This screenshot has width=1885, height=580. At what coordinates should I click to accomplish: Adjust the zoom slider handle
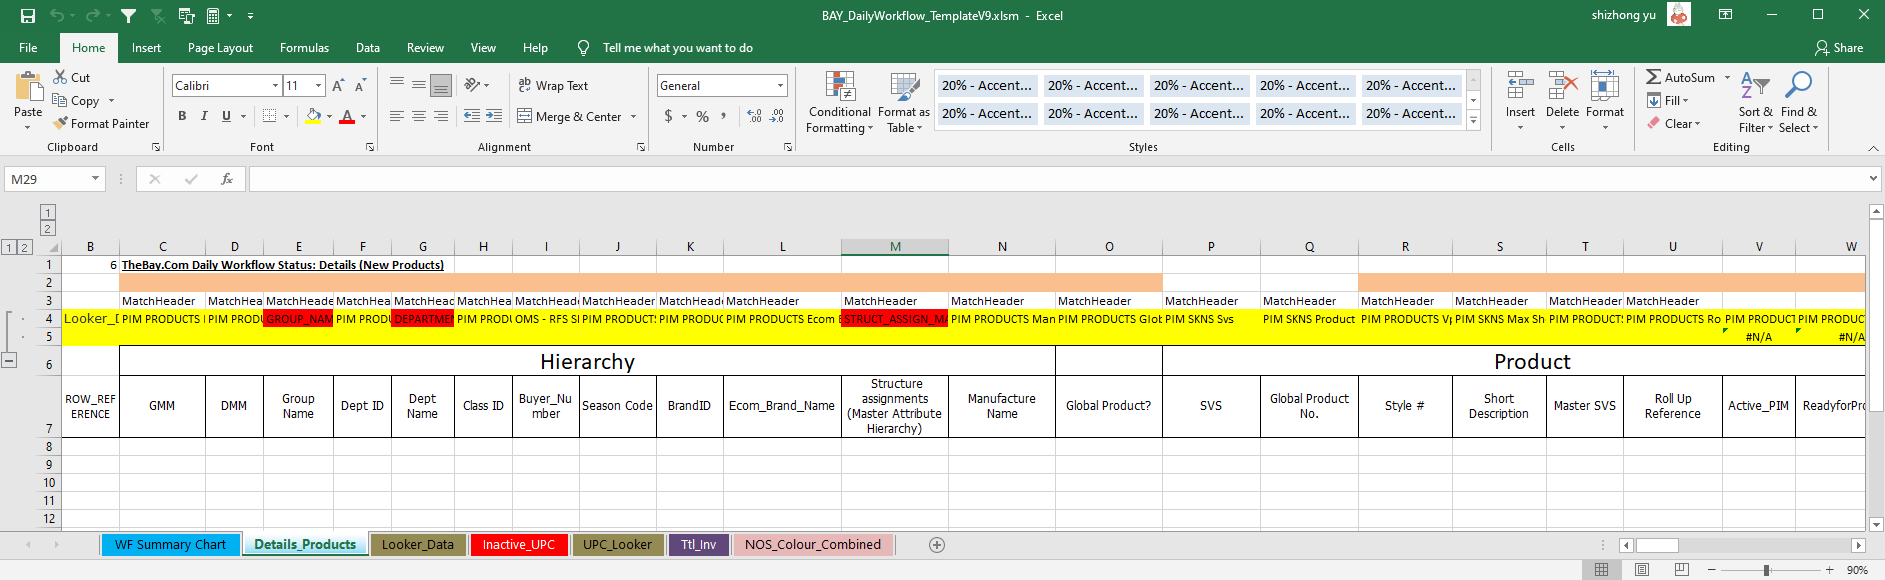[x=1767, y=570]
